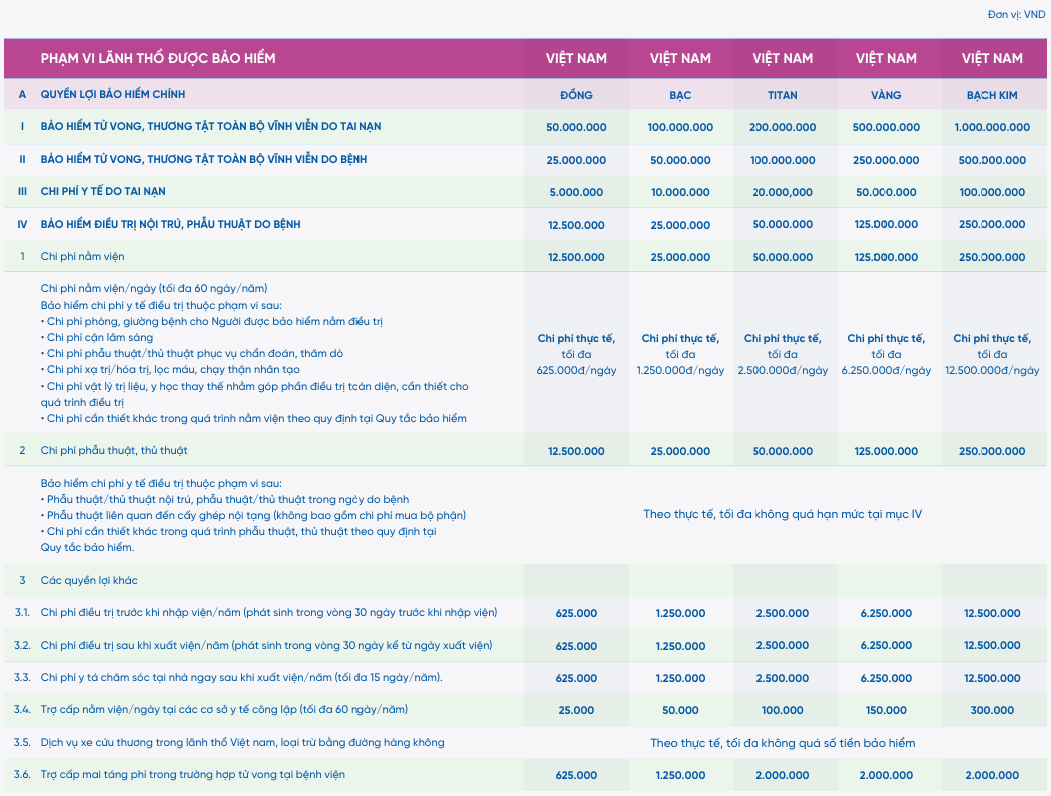Image resolution: width=1051 pixels, height=796 pixels.
Task: Click 150.000 hospital allowance value under VÀNG
Action: (885, 710)
